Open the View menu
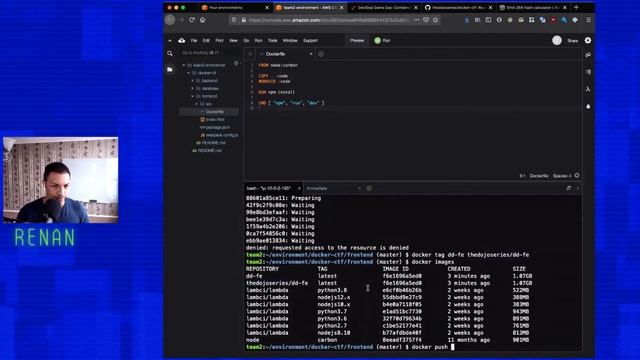Image resolution: width=640 pixels, height=360 pixels. coord(233,40)
